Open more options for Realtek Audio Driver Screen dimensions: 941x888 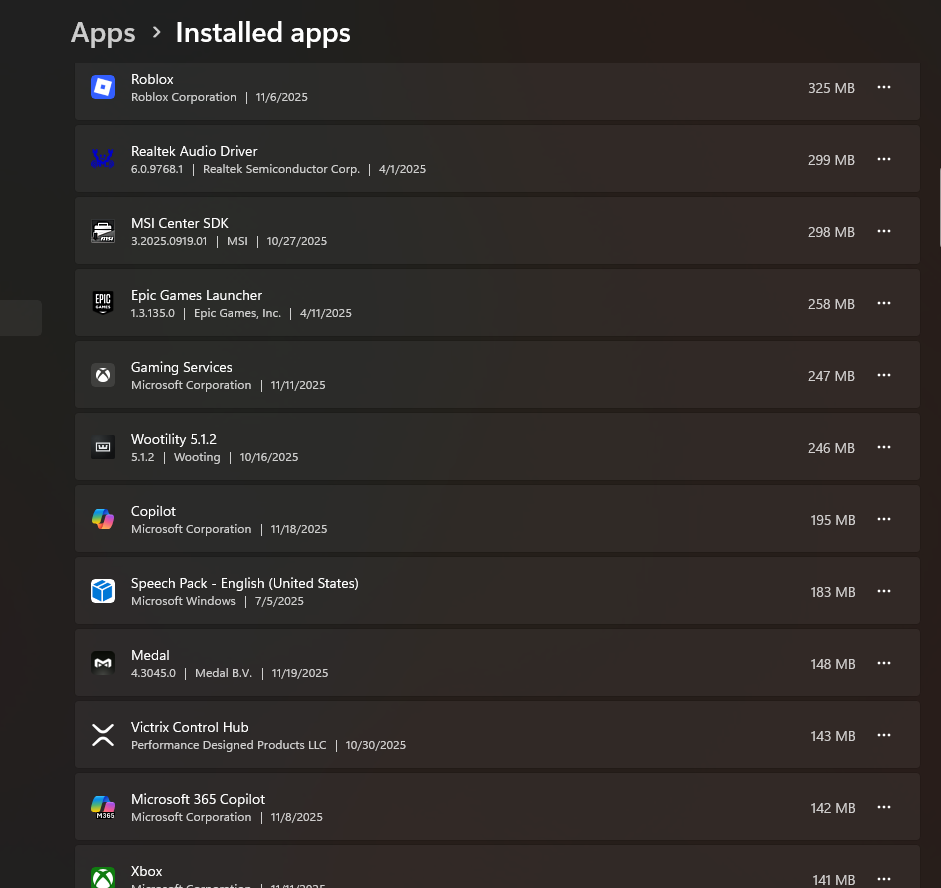click(x=884, y=159)
